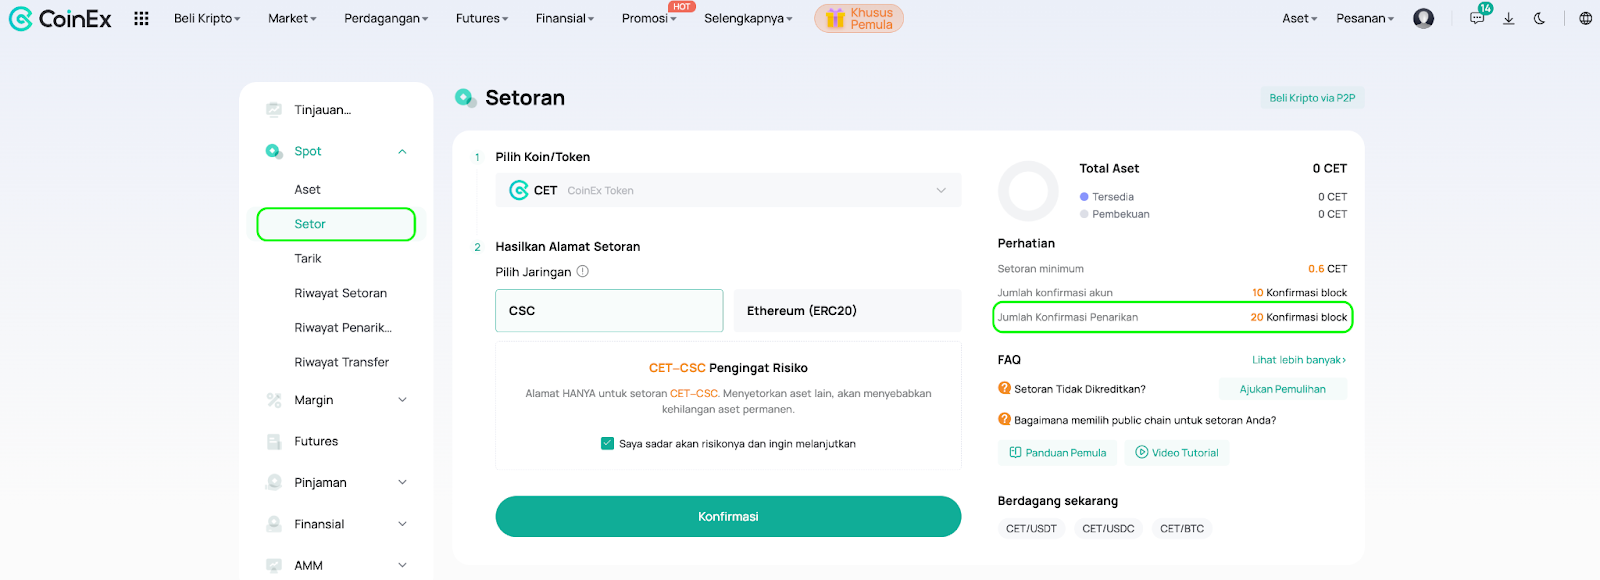Screen dimensions: 1600x580
Task: Open the Perdagangan top menu
Action: pyautogui.click(x=386, y=18)
